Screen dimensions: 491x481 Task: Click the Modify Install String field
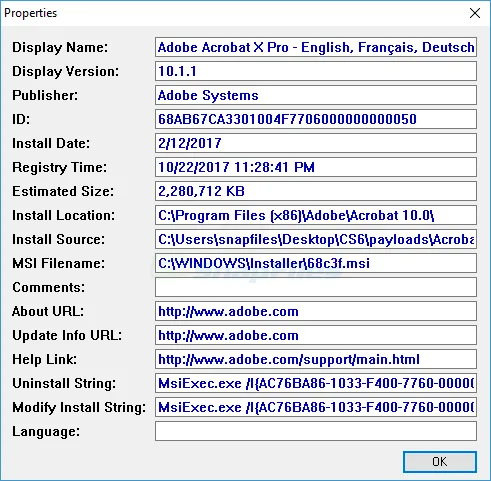[316, 407]
